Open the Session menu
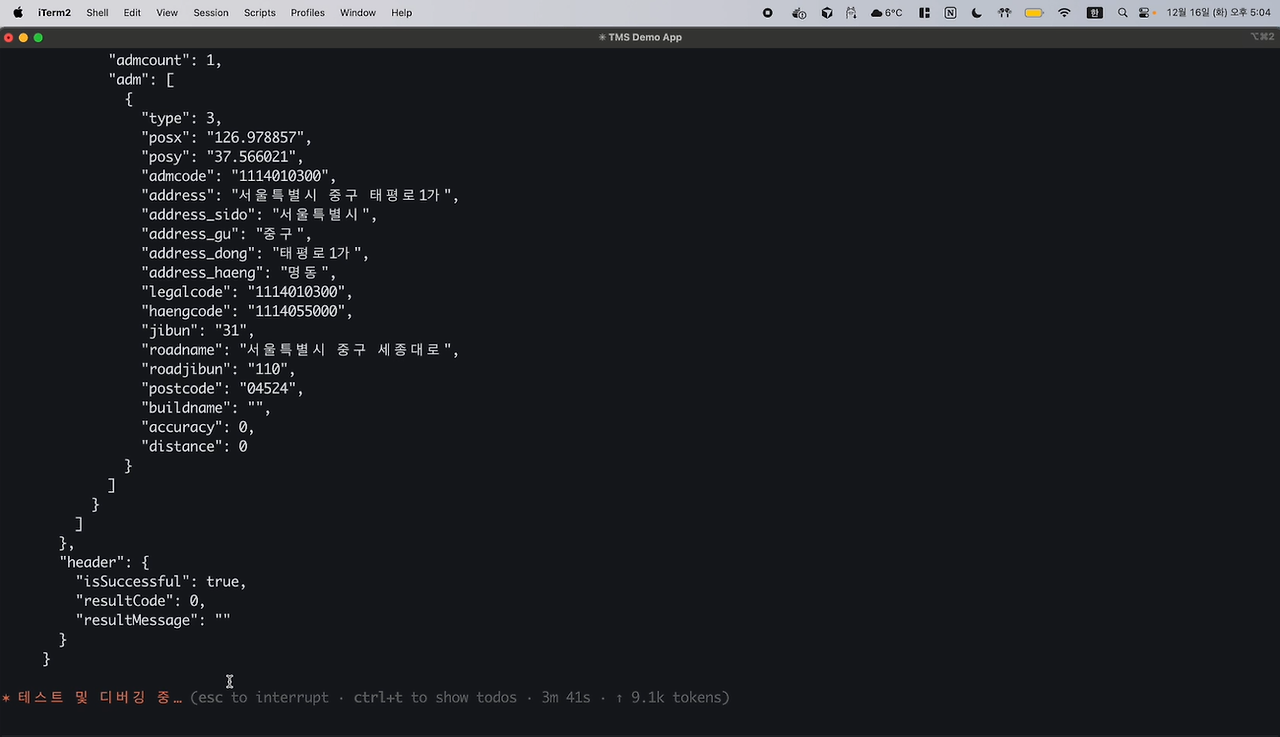 (x=211, y=13)
